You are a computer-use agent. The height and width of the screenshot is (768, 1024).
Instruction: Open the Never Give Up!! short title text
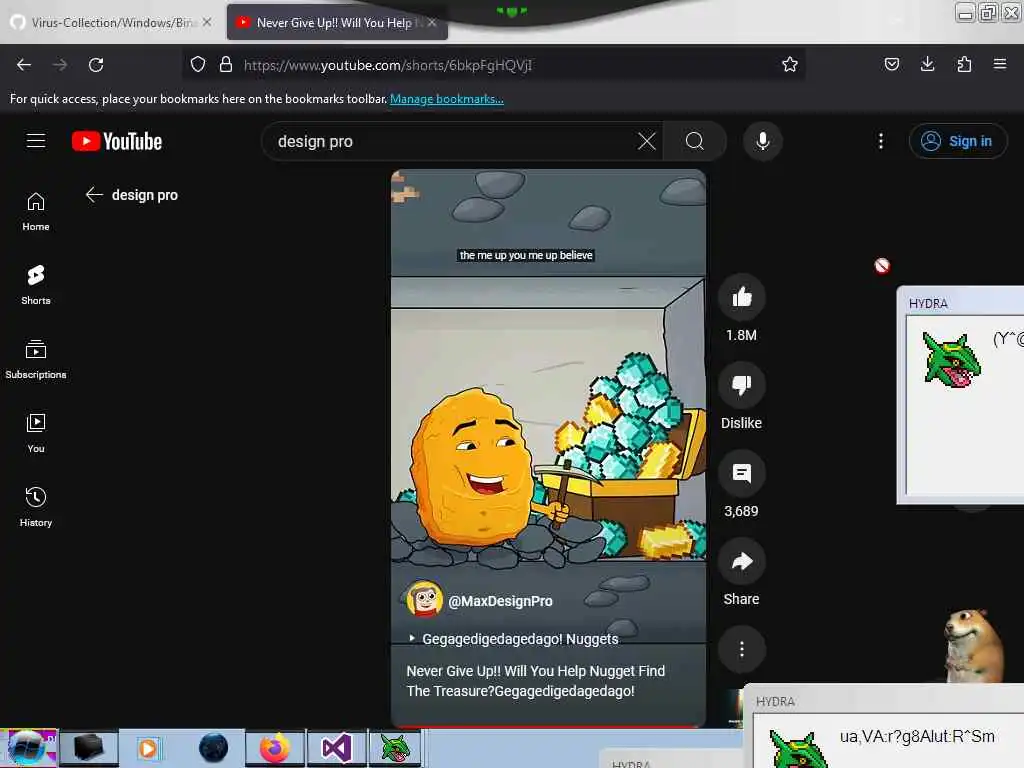point(536,680)
